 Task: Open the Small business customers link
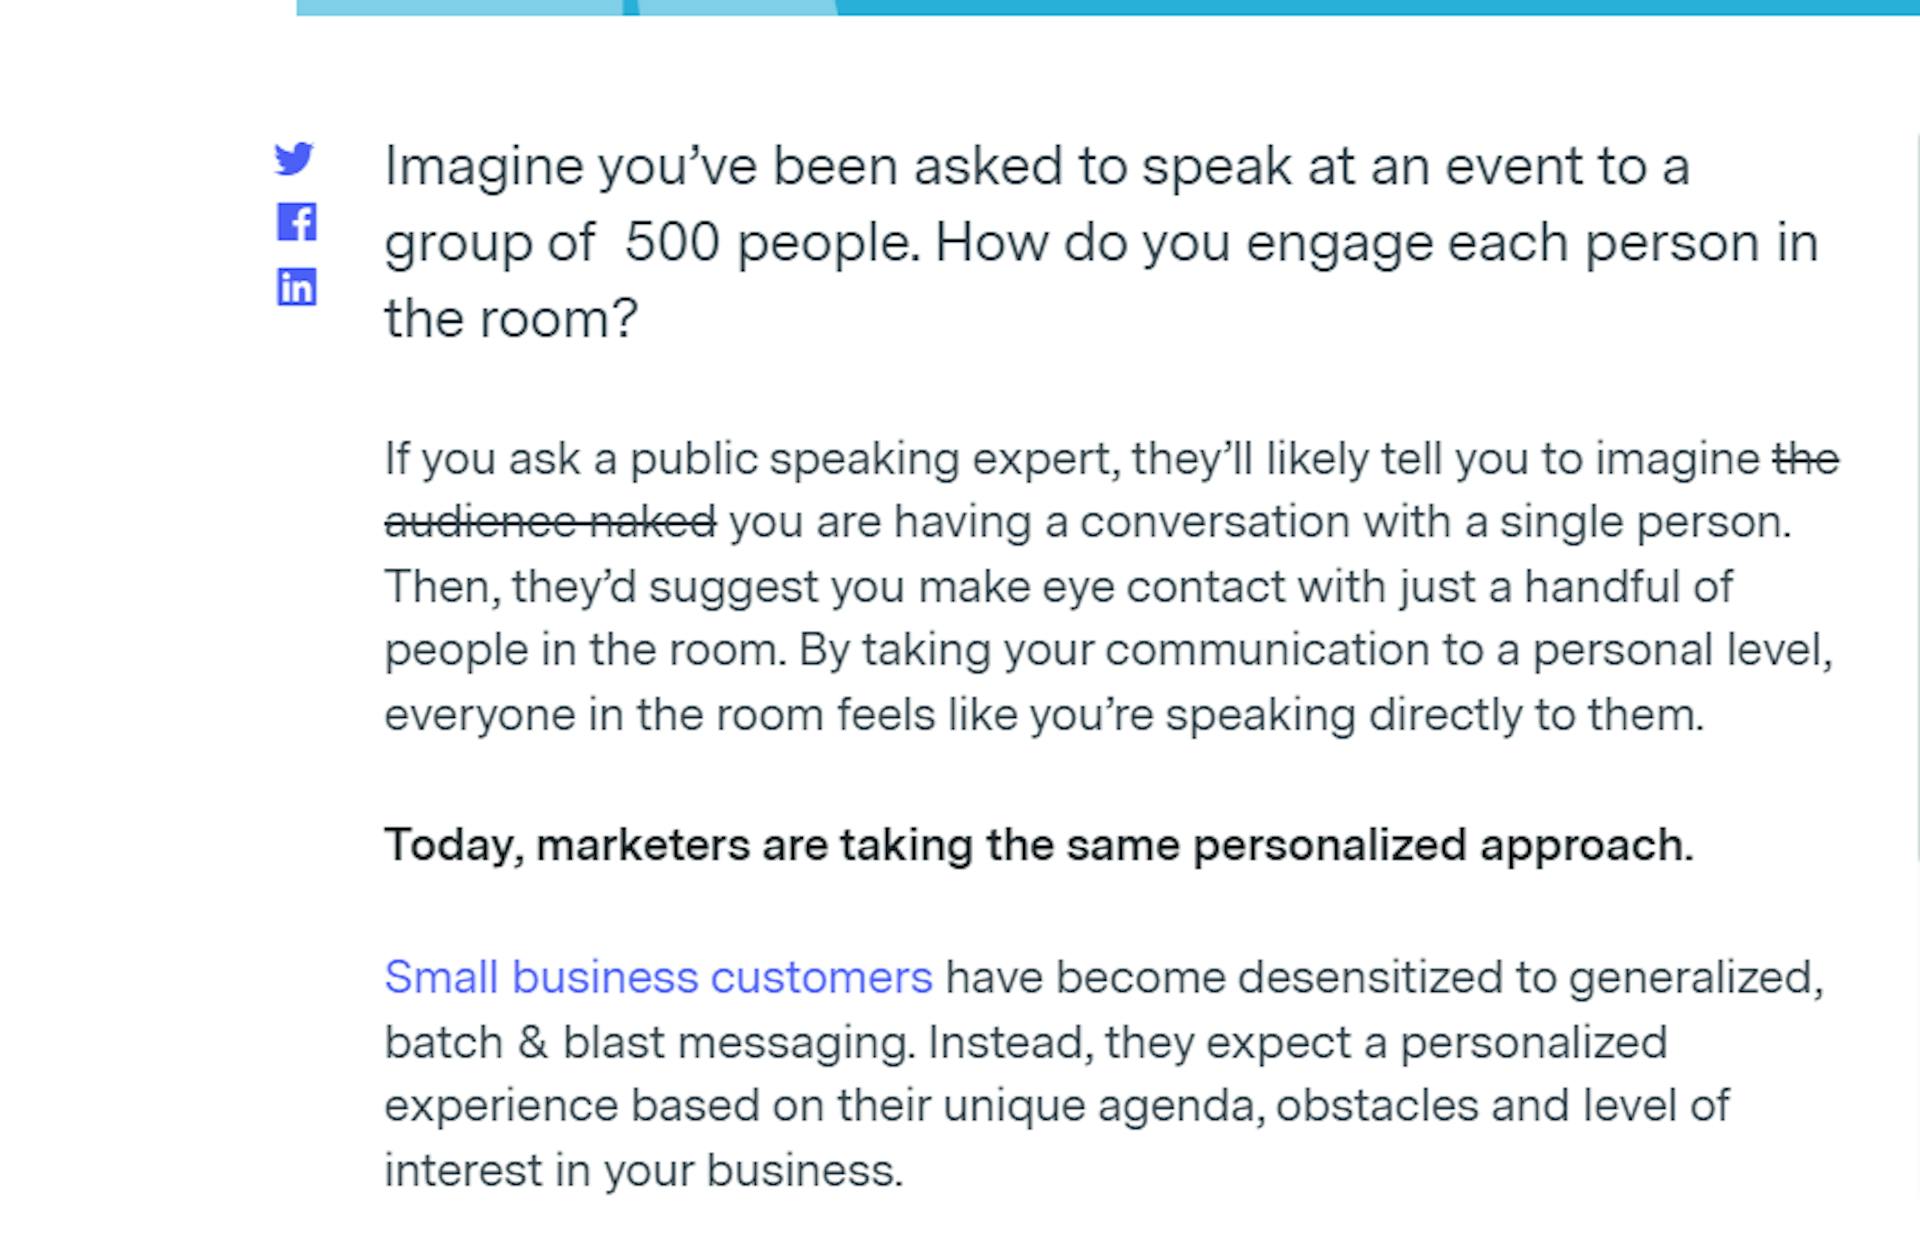(x=658, y=977)
